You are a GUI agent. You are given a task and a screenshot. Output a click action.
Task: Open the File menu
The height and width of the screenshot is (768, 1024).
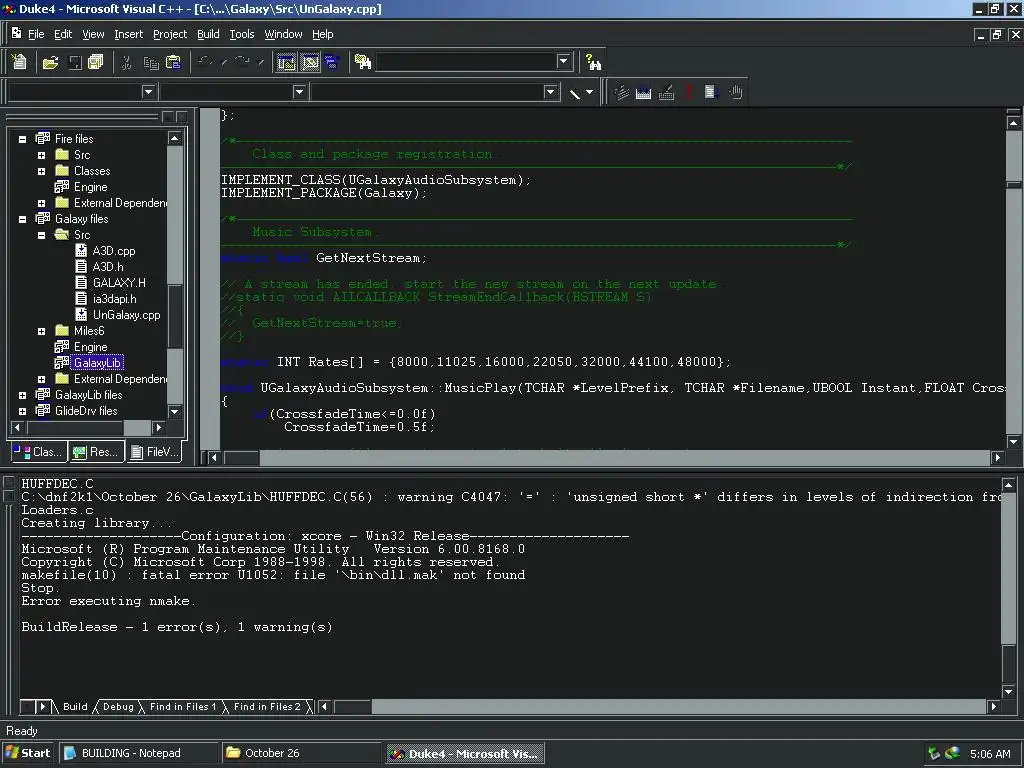36,34
